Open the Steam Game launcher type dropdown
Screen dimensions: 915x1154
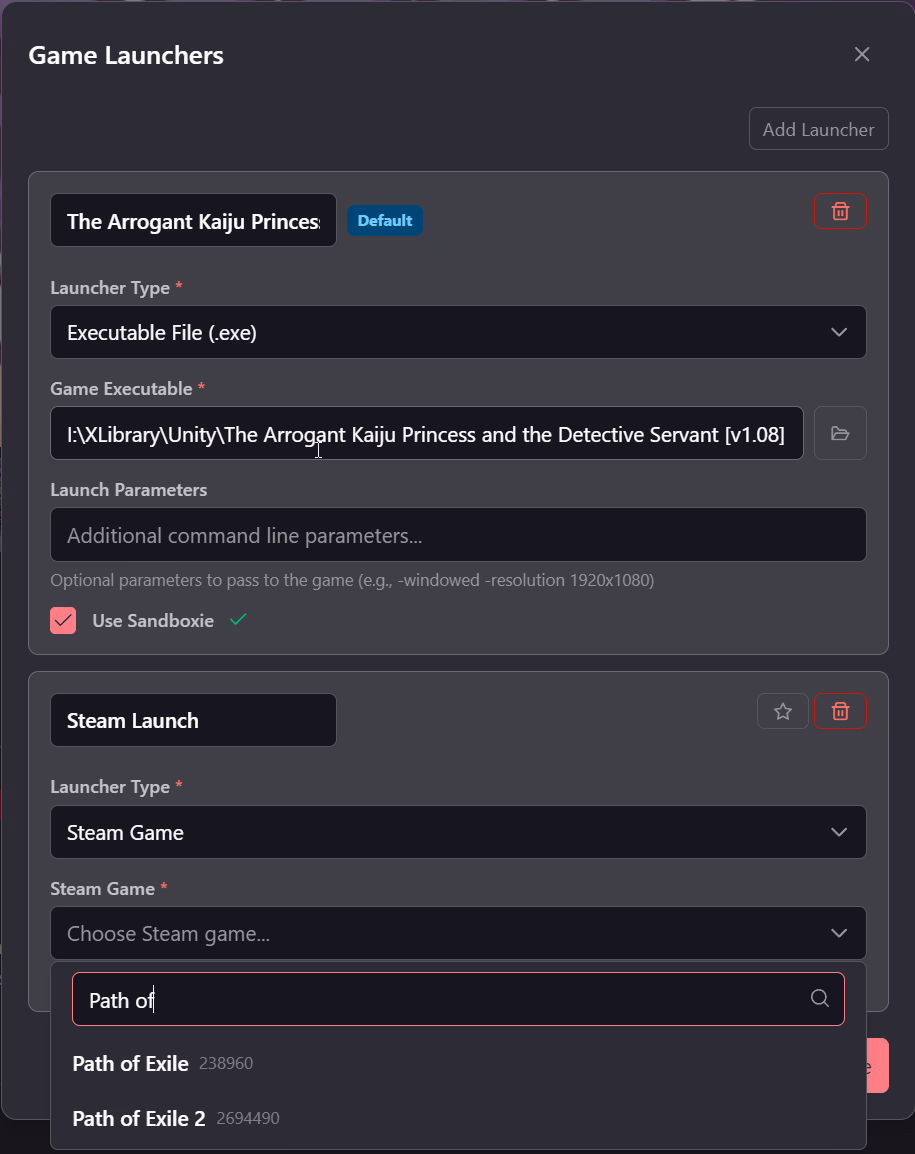click(x=458, y=832)
